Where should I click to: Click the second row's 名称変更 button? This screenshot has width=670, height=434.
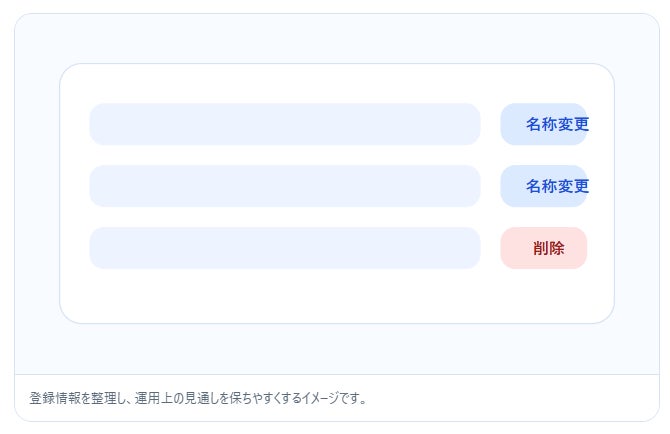(x=544, y=186)
